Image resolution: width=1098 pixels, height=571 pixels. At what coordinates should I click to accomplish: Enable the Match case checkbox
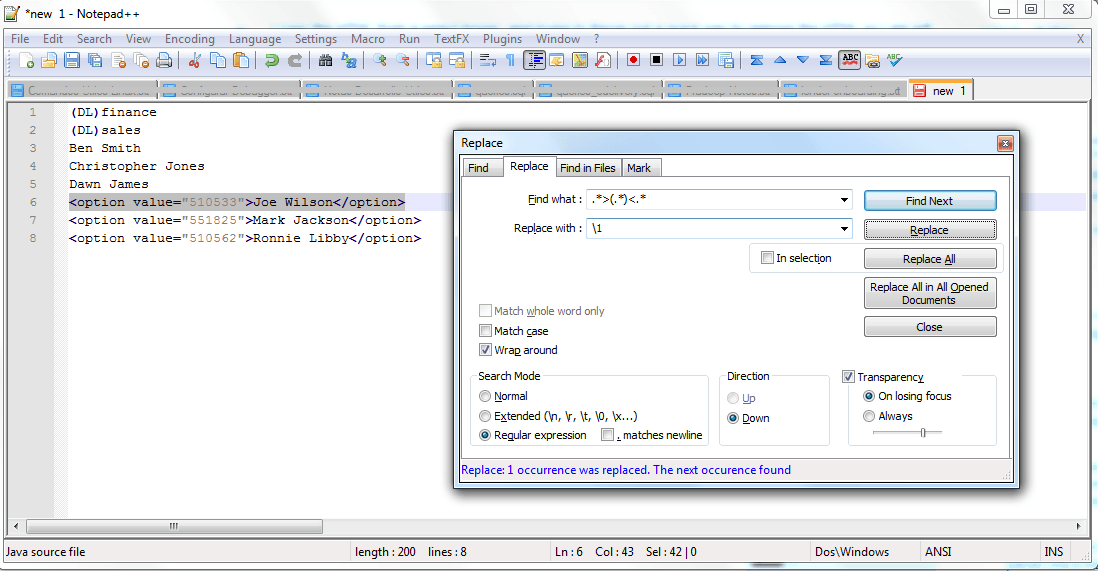coord(486,331)
